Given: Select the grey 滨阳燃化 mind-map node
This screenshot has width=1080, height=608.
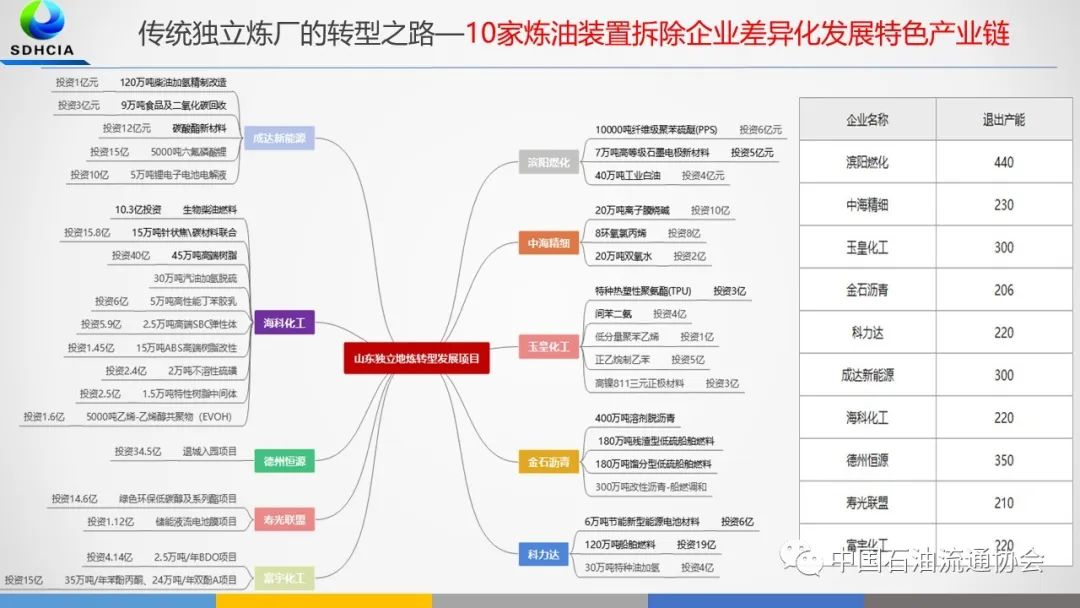Looking at the screenshot, I should (548, 163).
